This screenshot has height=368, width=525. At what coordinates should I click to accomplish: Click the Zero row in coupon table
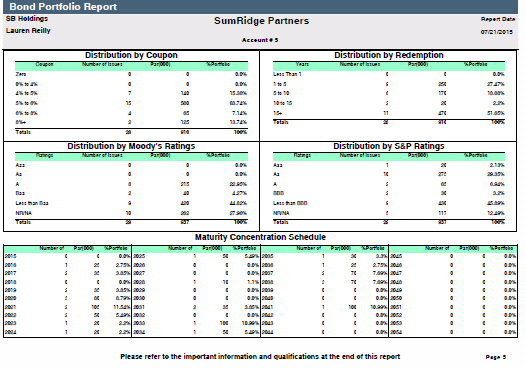(131, 74)
